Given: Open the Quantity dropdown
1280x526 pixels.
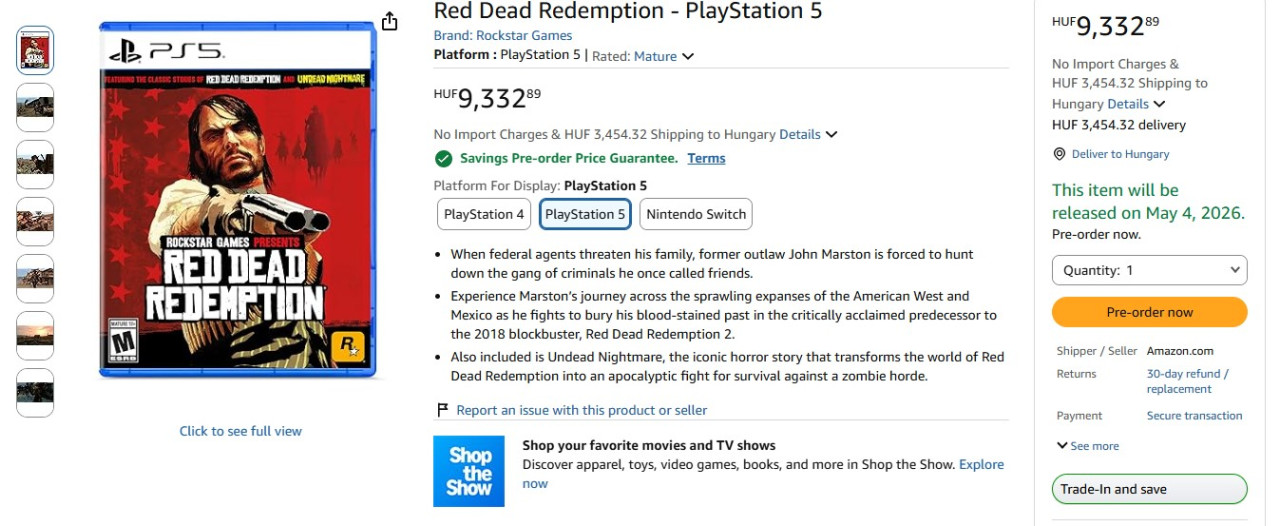Looking at the screenshot, I should click(x=1149, y=270).
